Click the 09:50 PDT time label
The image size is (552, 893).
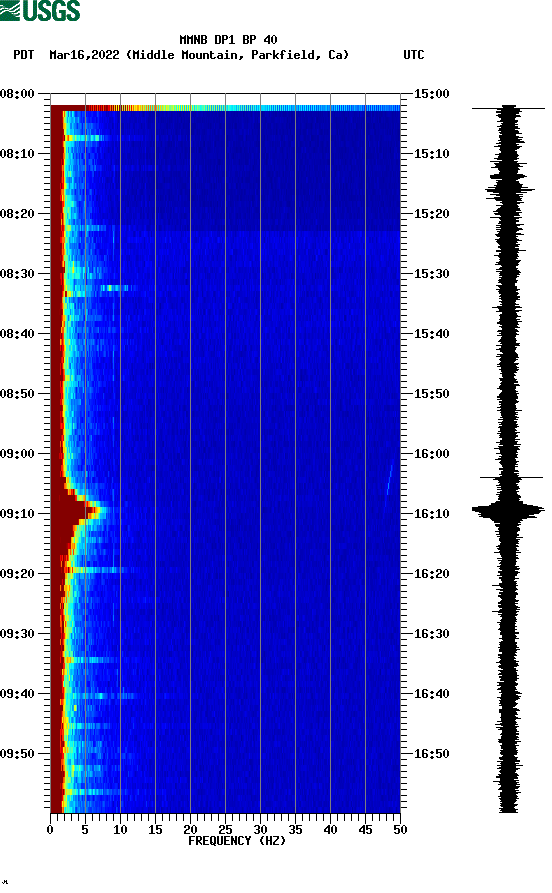click(17, 753)
